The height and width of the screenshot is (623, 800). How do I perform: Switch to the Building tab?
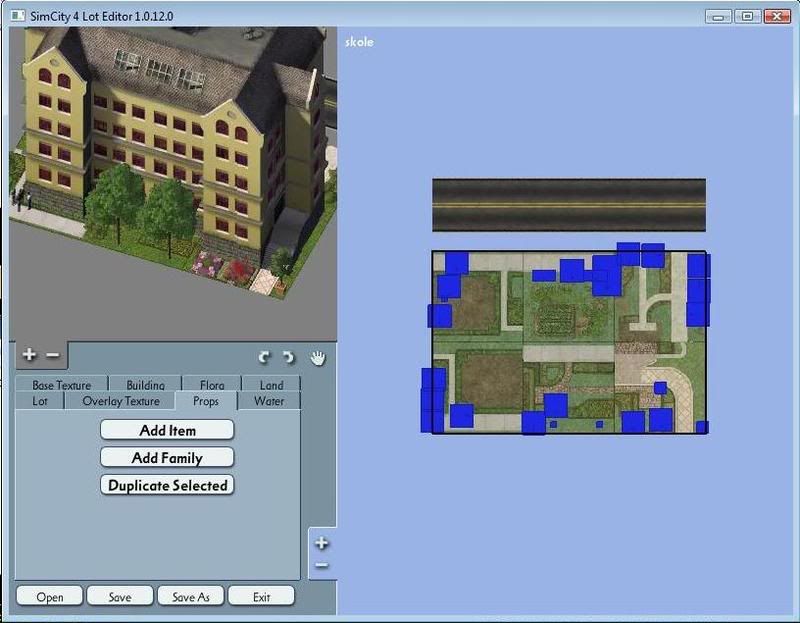point(145,384)
